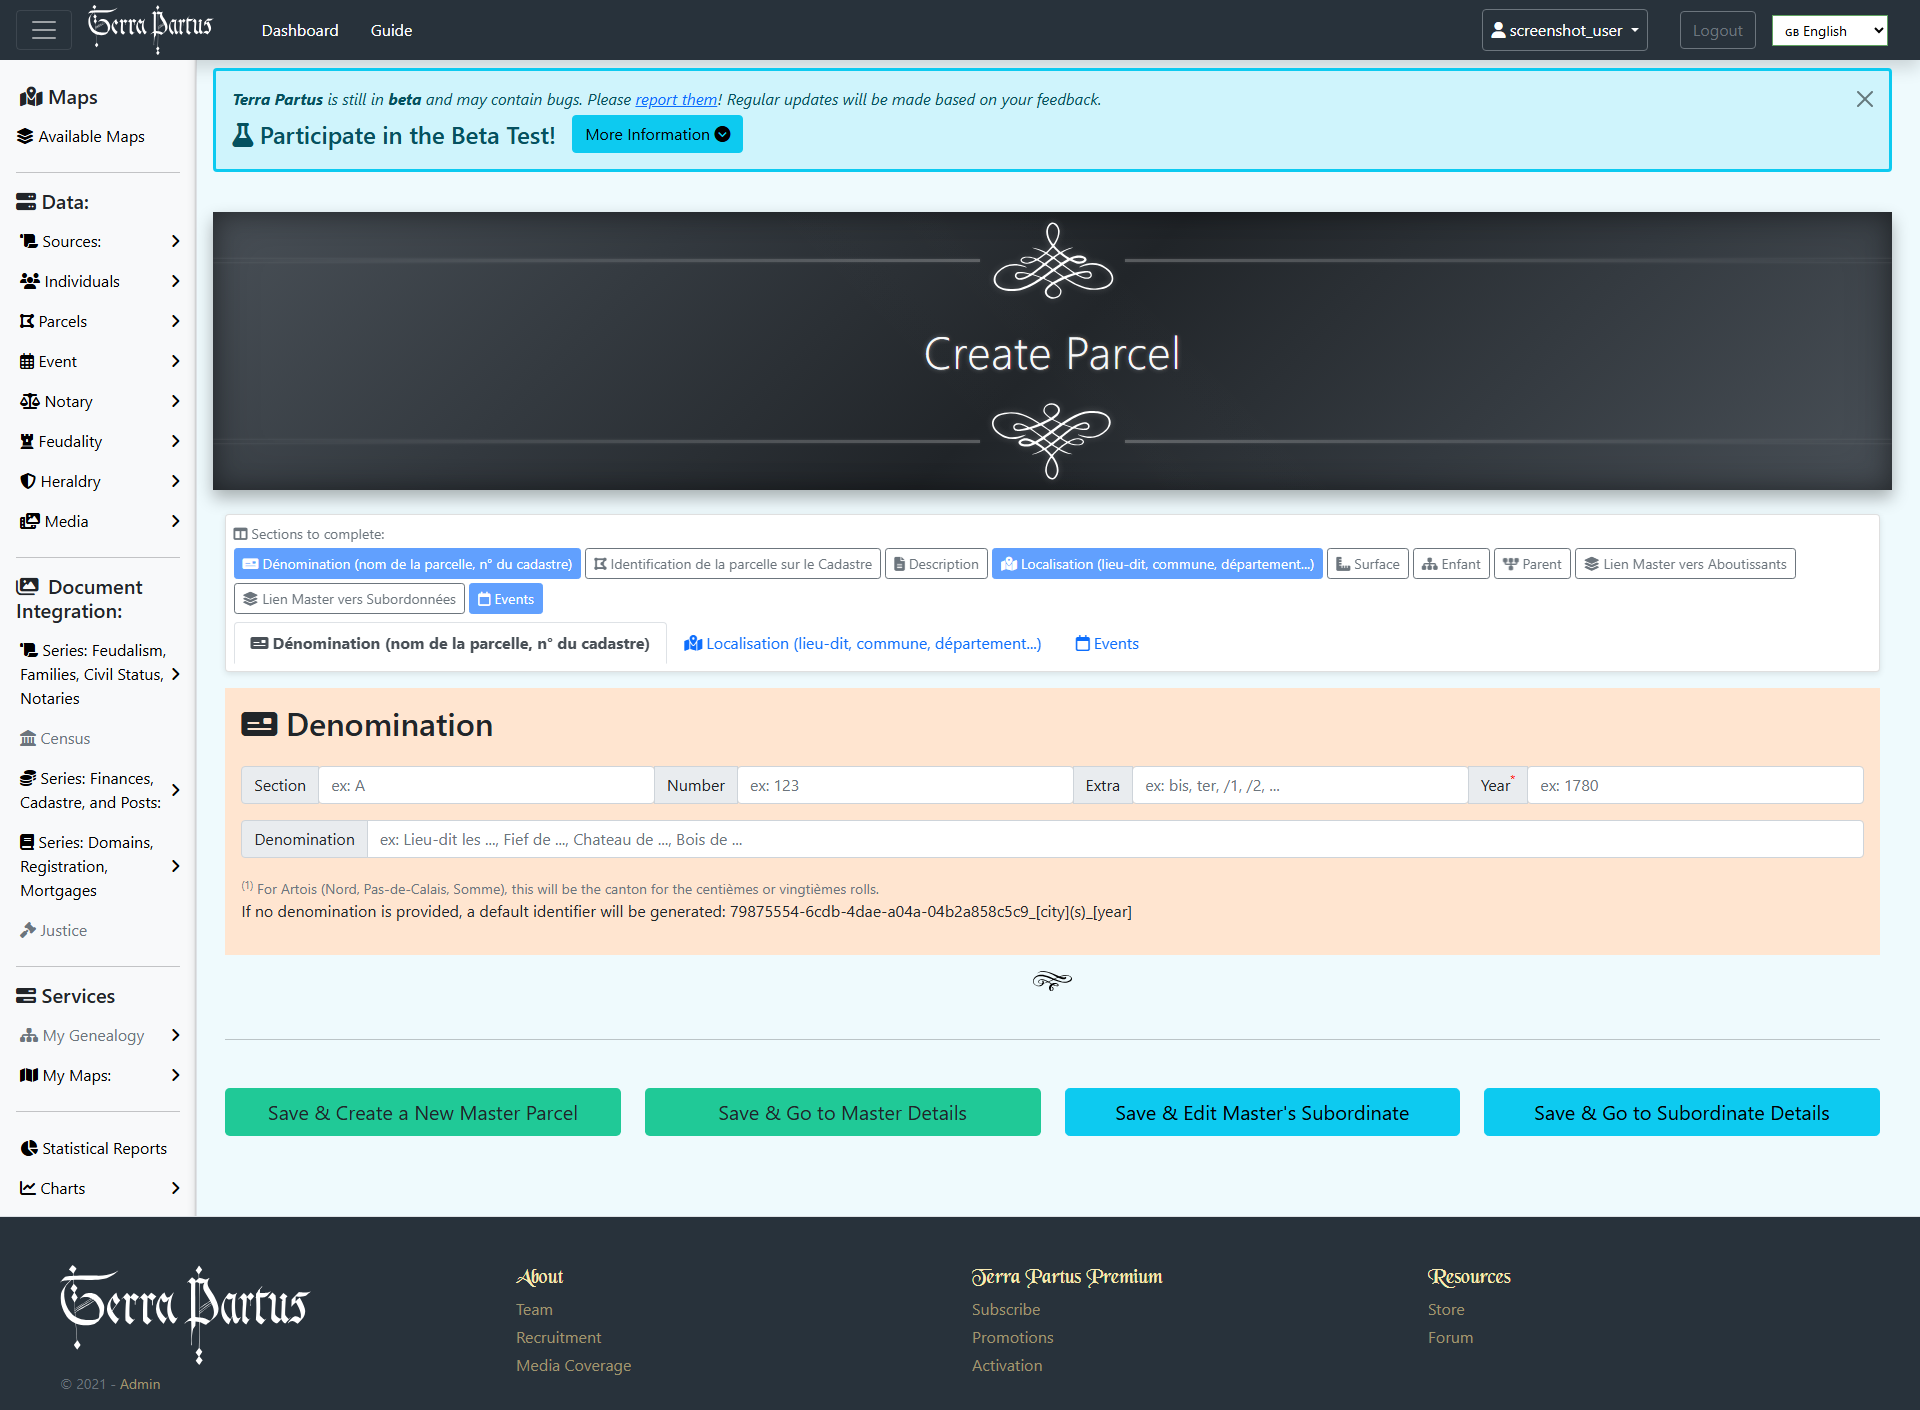This screenshot has height=1410, width=1920.
Task: Click the Year input field
Action: [x=1694, y=786]
